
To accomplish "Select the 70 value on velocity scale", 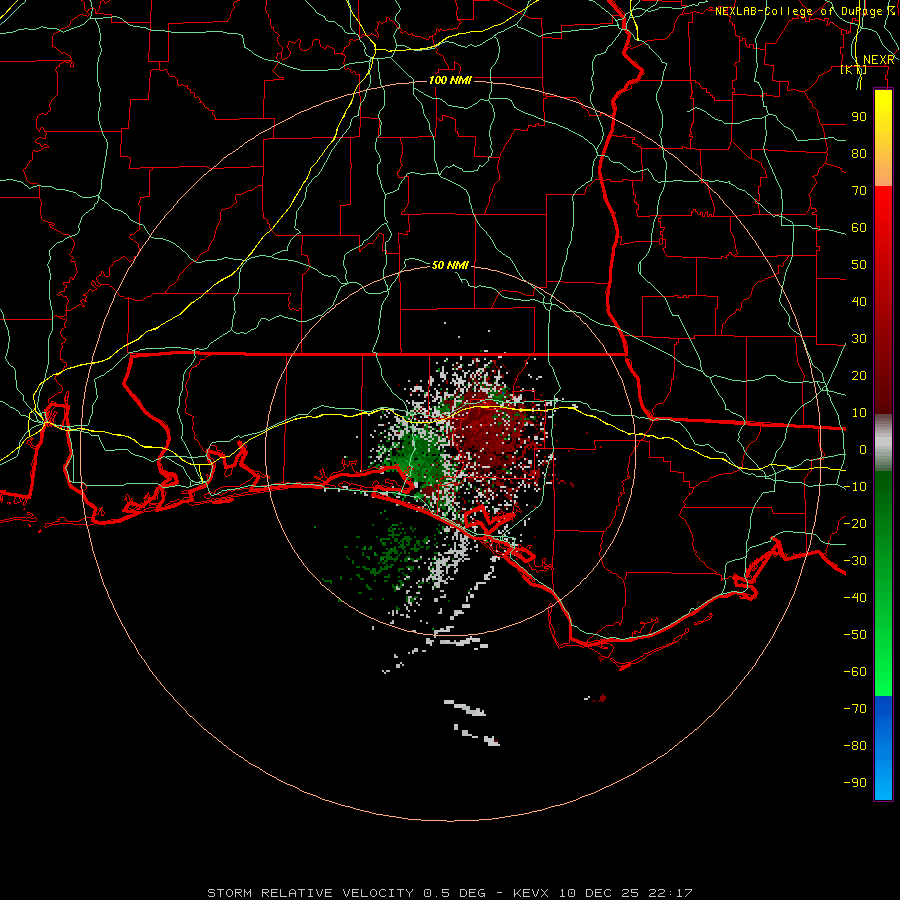I will 859,191.
